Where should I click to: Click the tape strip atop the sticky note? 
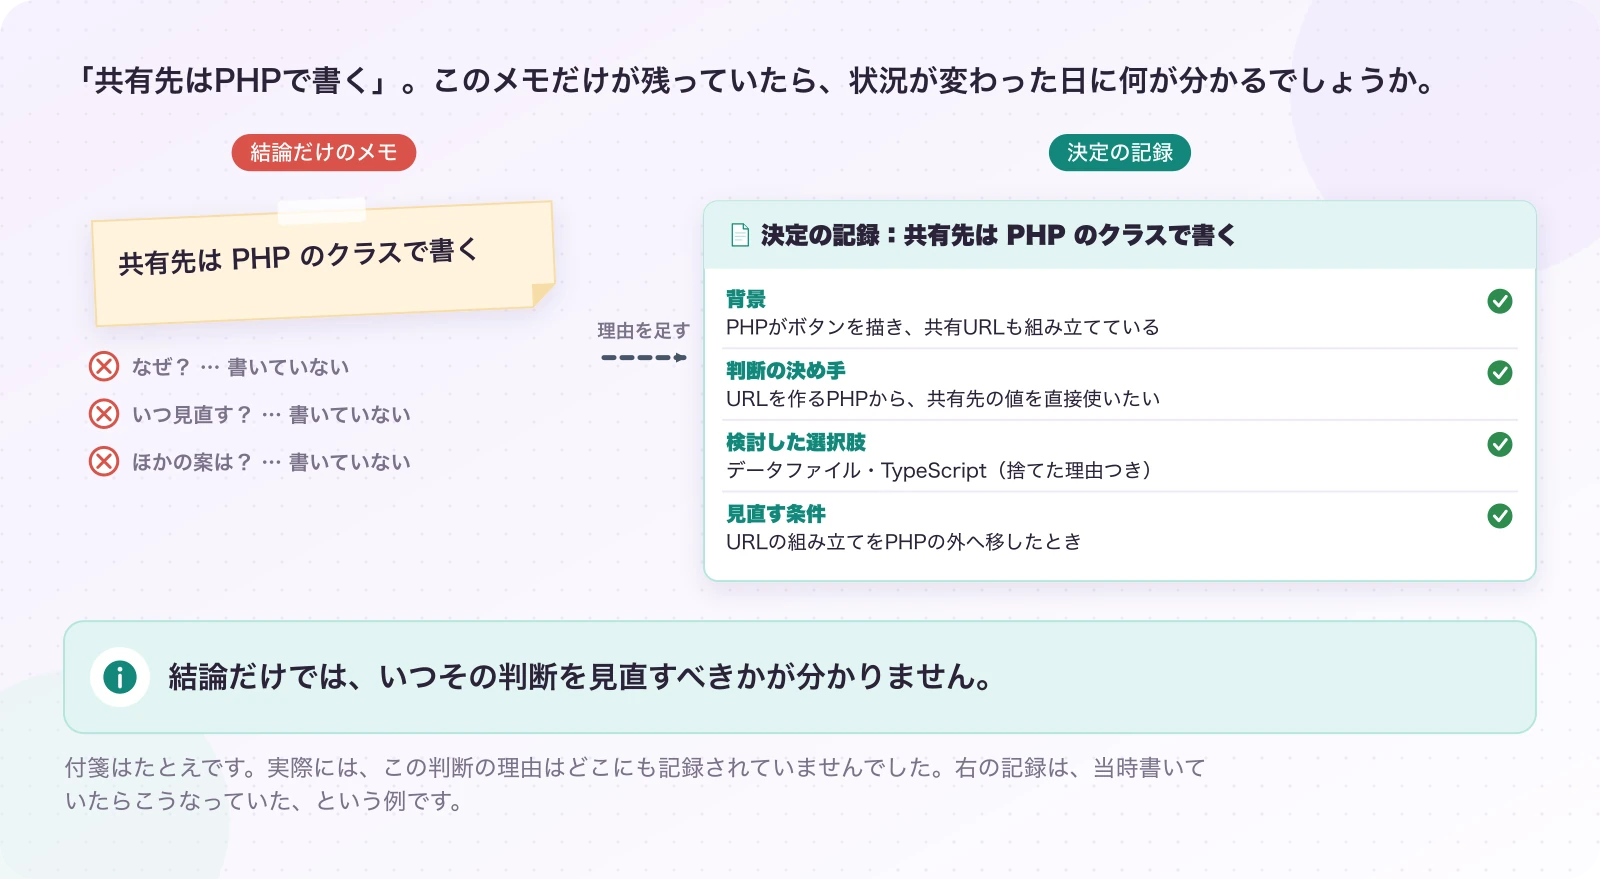tap(322, 211)
